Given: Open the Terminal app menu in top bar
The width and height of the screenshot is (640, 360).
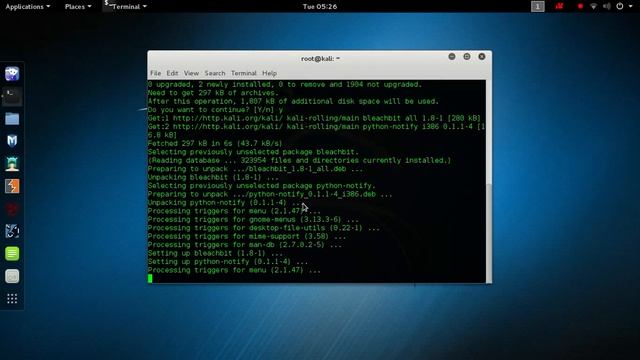Looking at the screenshot, I should pos(126,7).
